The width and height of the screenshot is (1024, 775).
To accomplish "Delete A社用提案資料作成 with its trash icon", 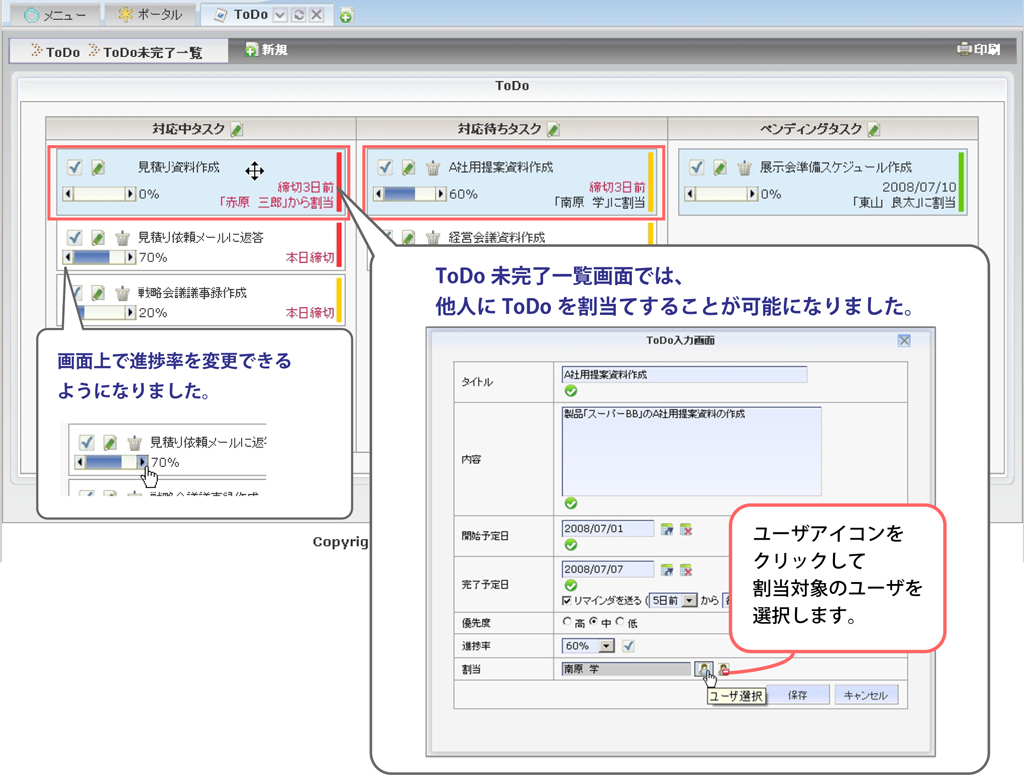I will (x=432, y=168).
